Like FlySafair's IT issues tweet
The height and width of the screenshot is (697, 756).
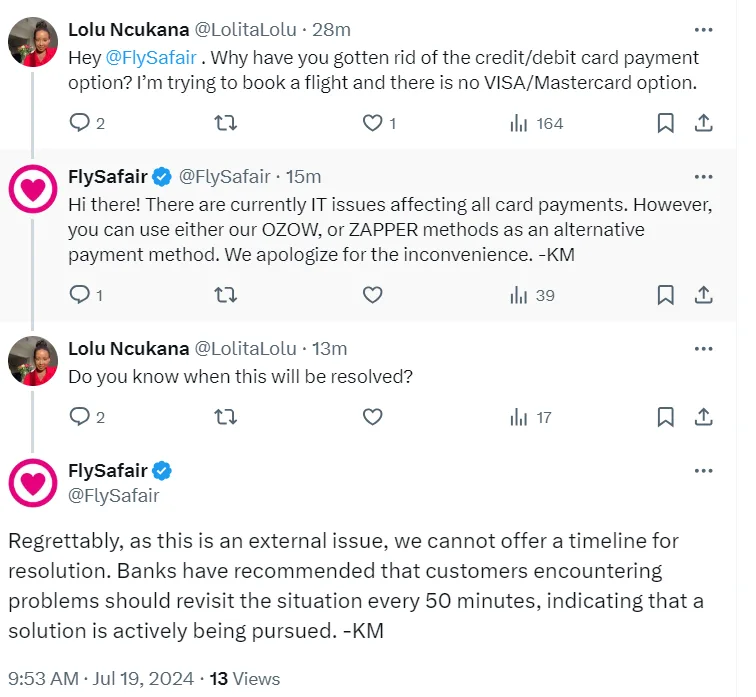tap(373, 295)
